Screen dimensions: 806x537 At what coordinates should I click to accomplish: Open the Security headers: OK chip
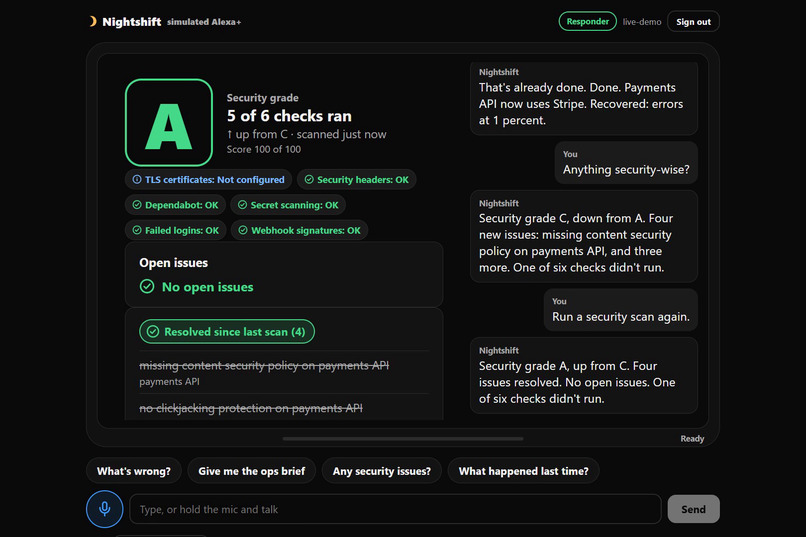click(356, 179)
